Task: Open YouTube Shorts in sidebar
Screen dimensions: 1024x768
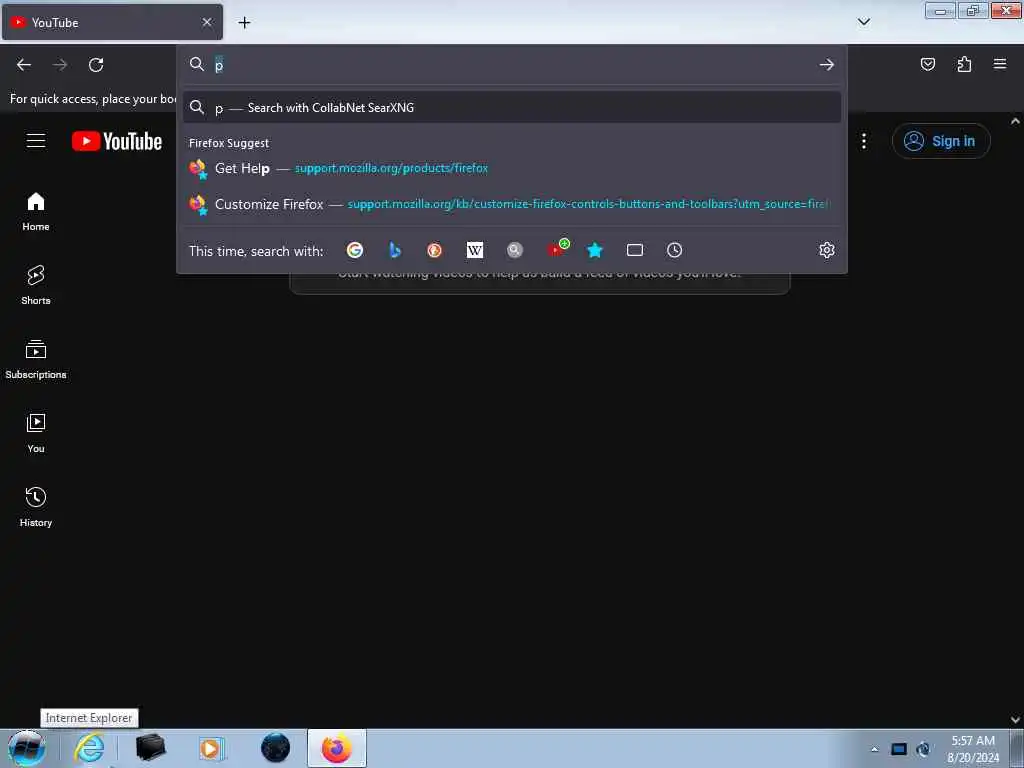Action: [x=36, y=285]
